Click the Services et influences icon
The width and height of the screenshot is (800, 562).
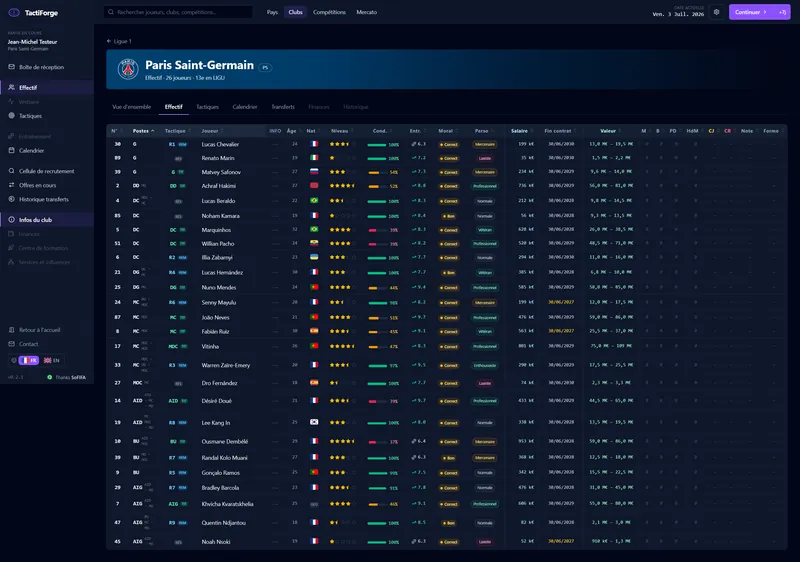coord(12,262)
